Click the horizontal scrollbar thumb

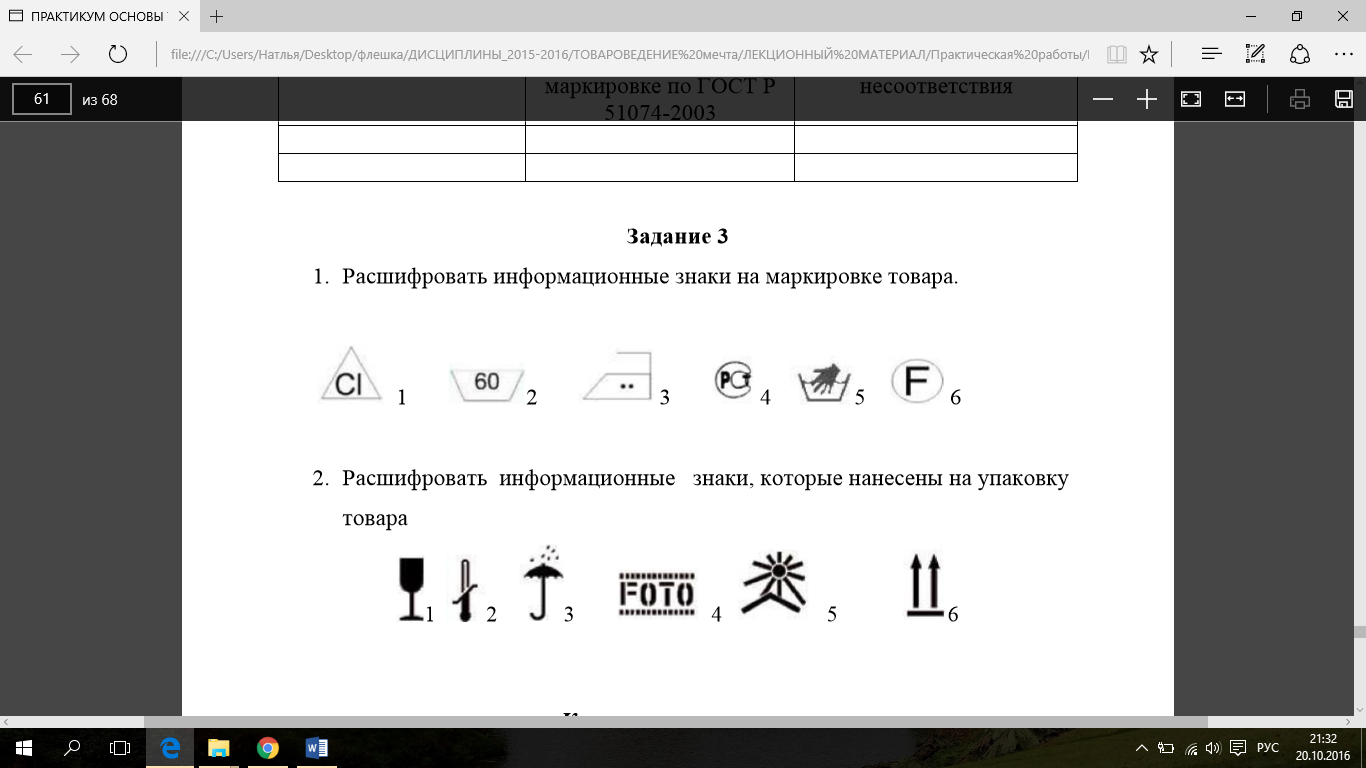(676, 722)
